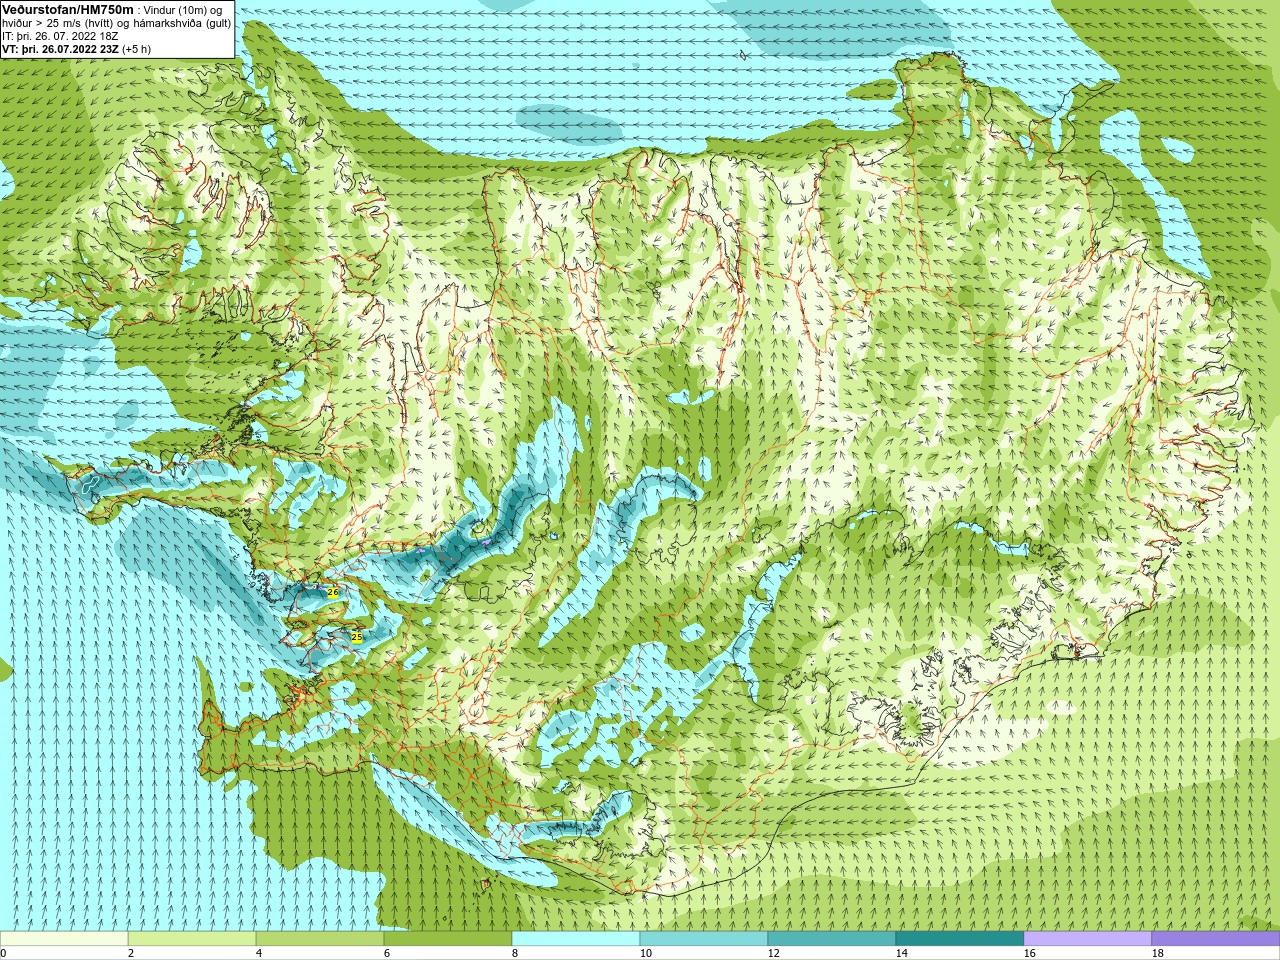Image resolution: width=1280 pixels, height=960 pixels.
Task: Click the legend scale label '0'
Action: 3,953
